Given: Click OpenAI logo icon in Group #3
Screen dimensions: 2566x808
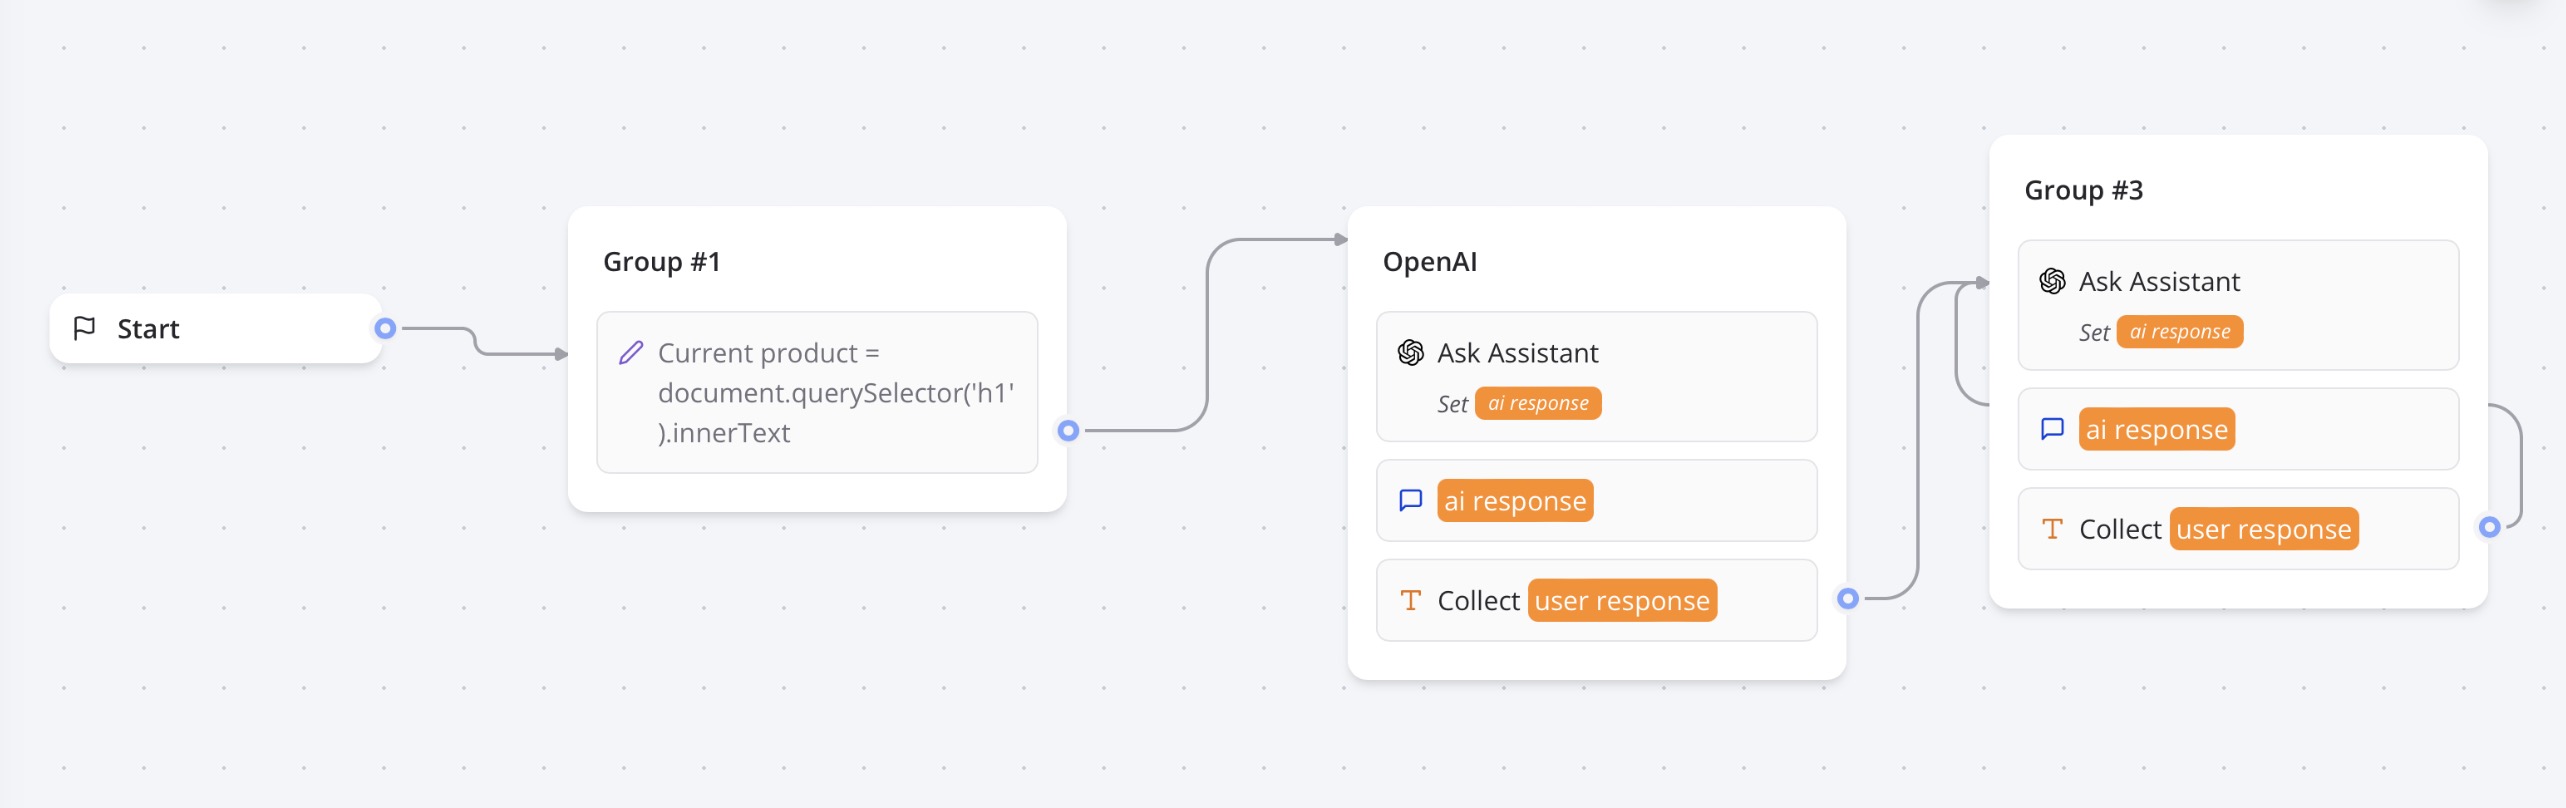Looking at the screenshot, I should pyautogui.click(x=2052, y=281).
